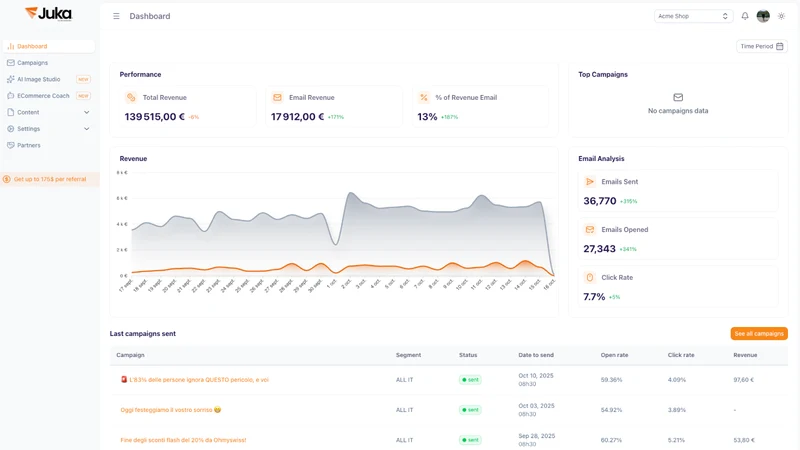Open Campaigns in sidebar
This screenshot has height=450, width=800.
[x=49, y=63]
